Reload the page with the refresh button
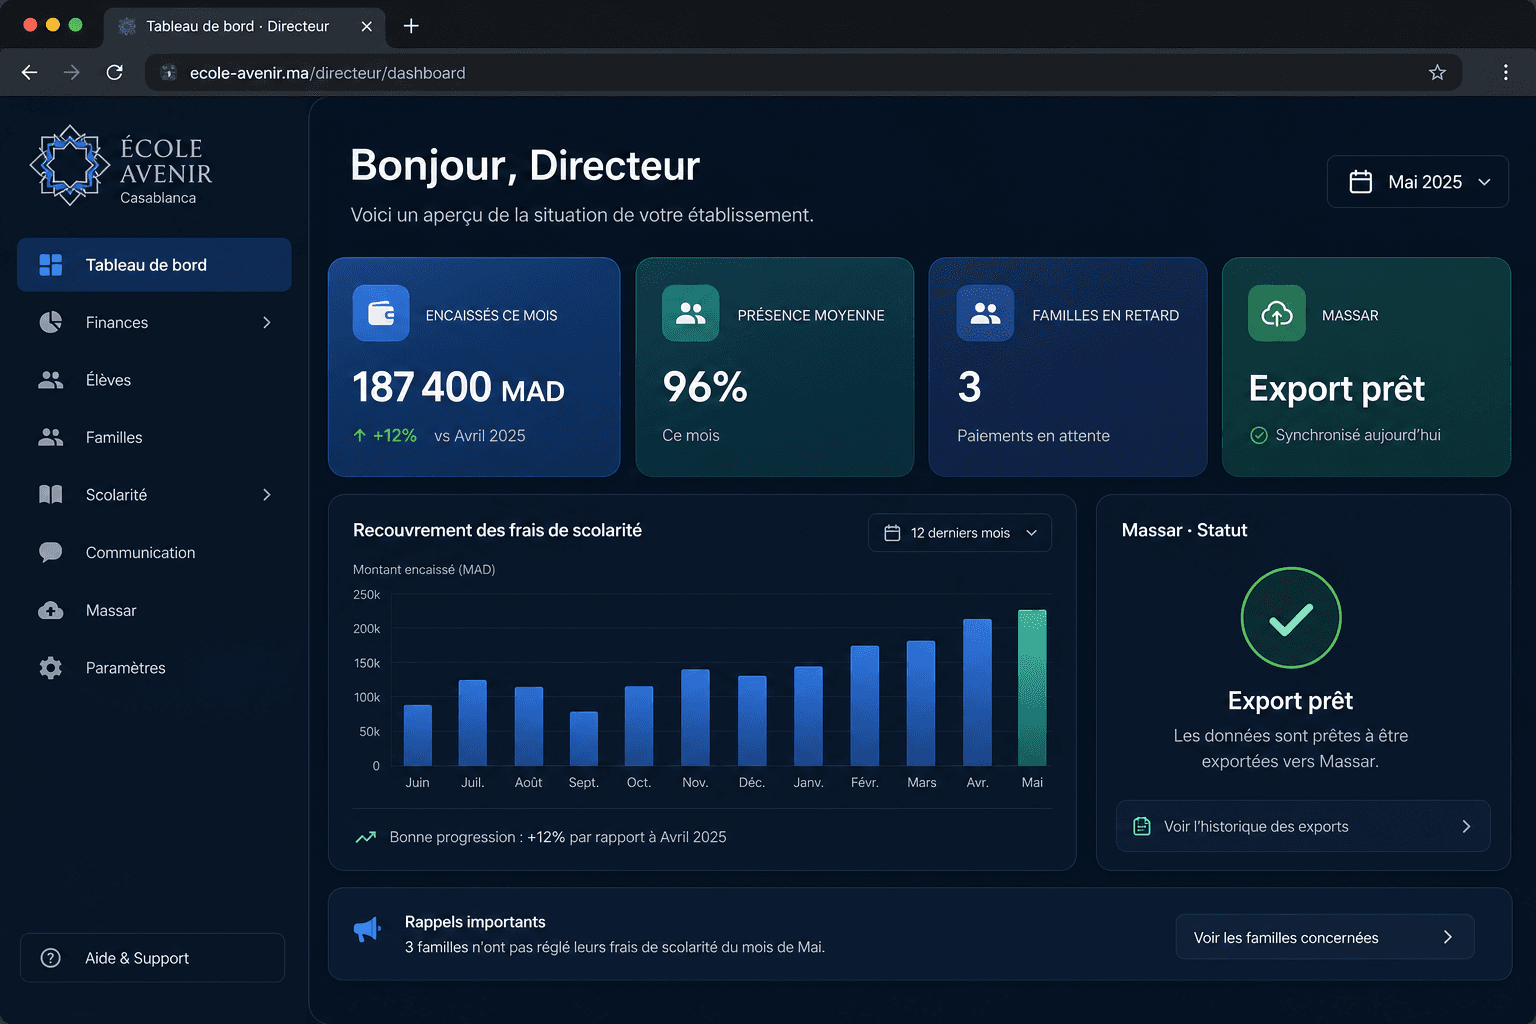Image resolution: width=1536 pixels, height=1024 pixels. point(115,72)
